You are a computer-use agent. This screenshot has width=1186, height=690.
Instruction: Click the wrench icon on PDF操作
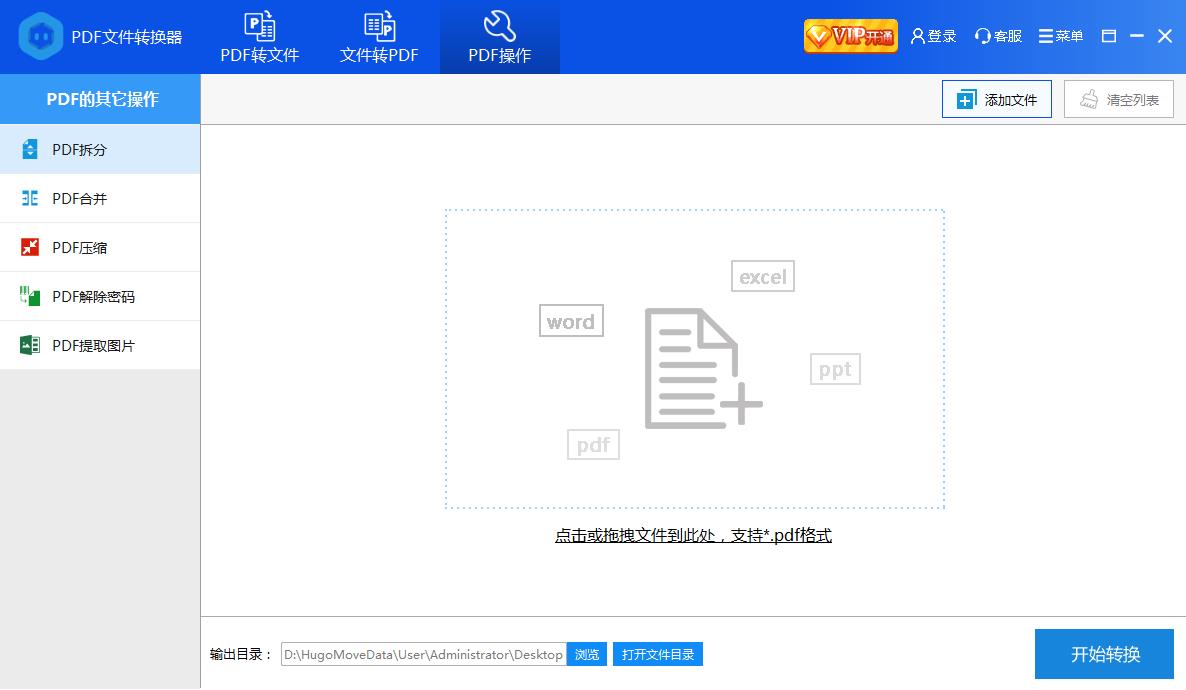(x=499, y=26)
